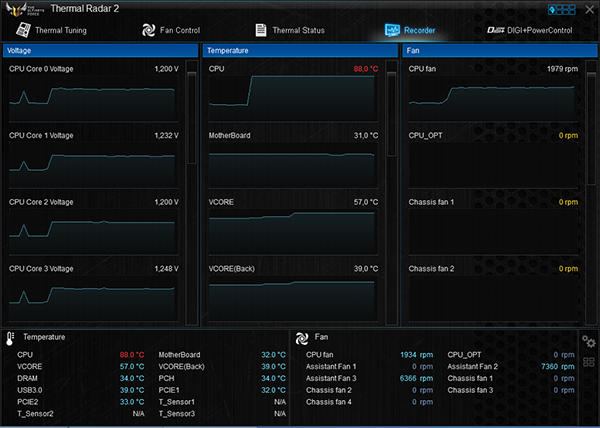Image resolution: width=600 pixels, height=428 pixels.
Task: Switch to the Fan Control tab
Action: pos(171,30)
